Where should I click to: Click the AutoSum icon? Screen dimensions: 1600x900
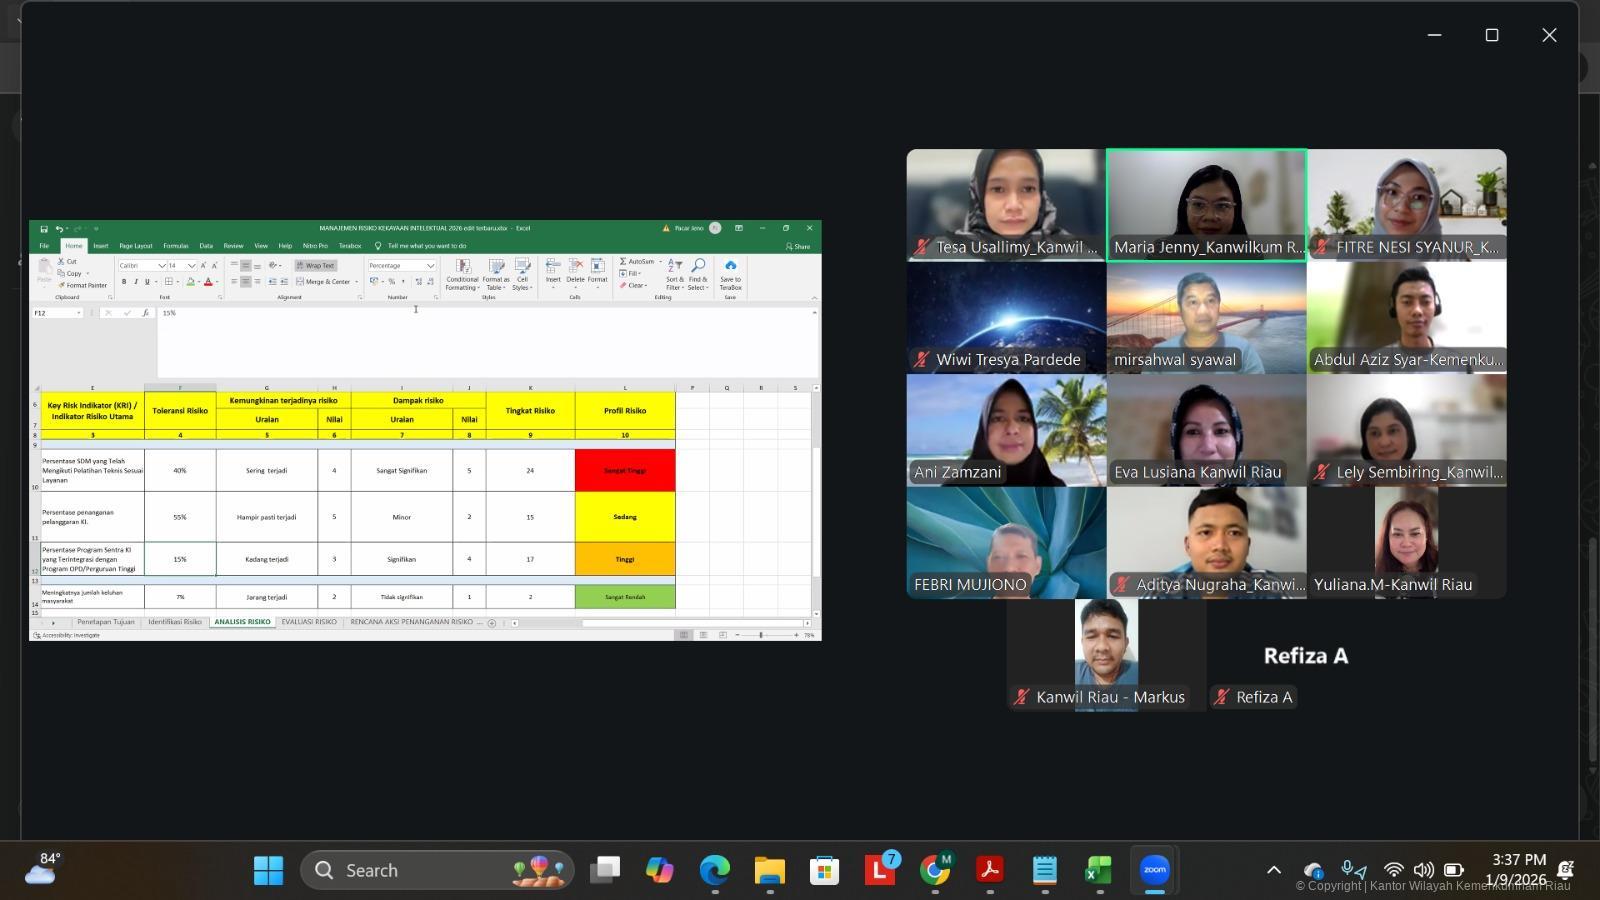click(x=637, y=261)
